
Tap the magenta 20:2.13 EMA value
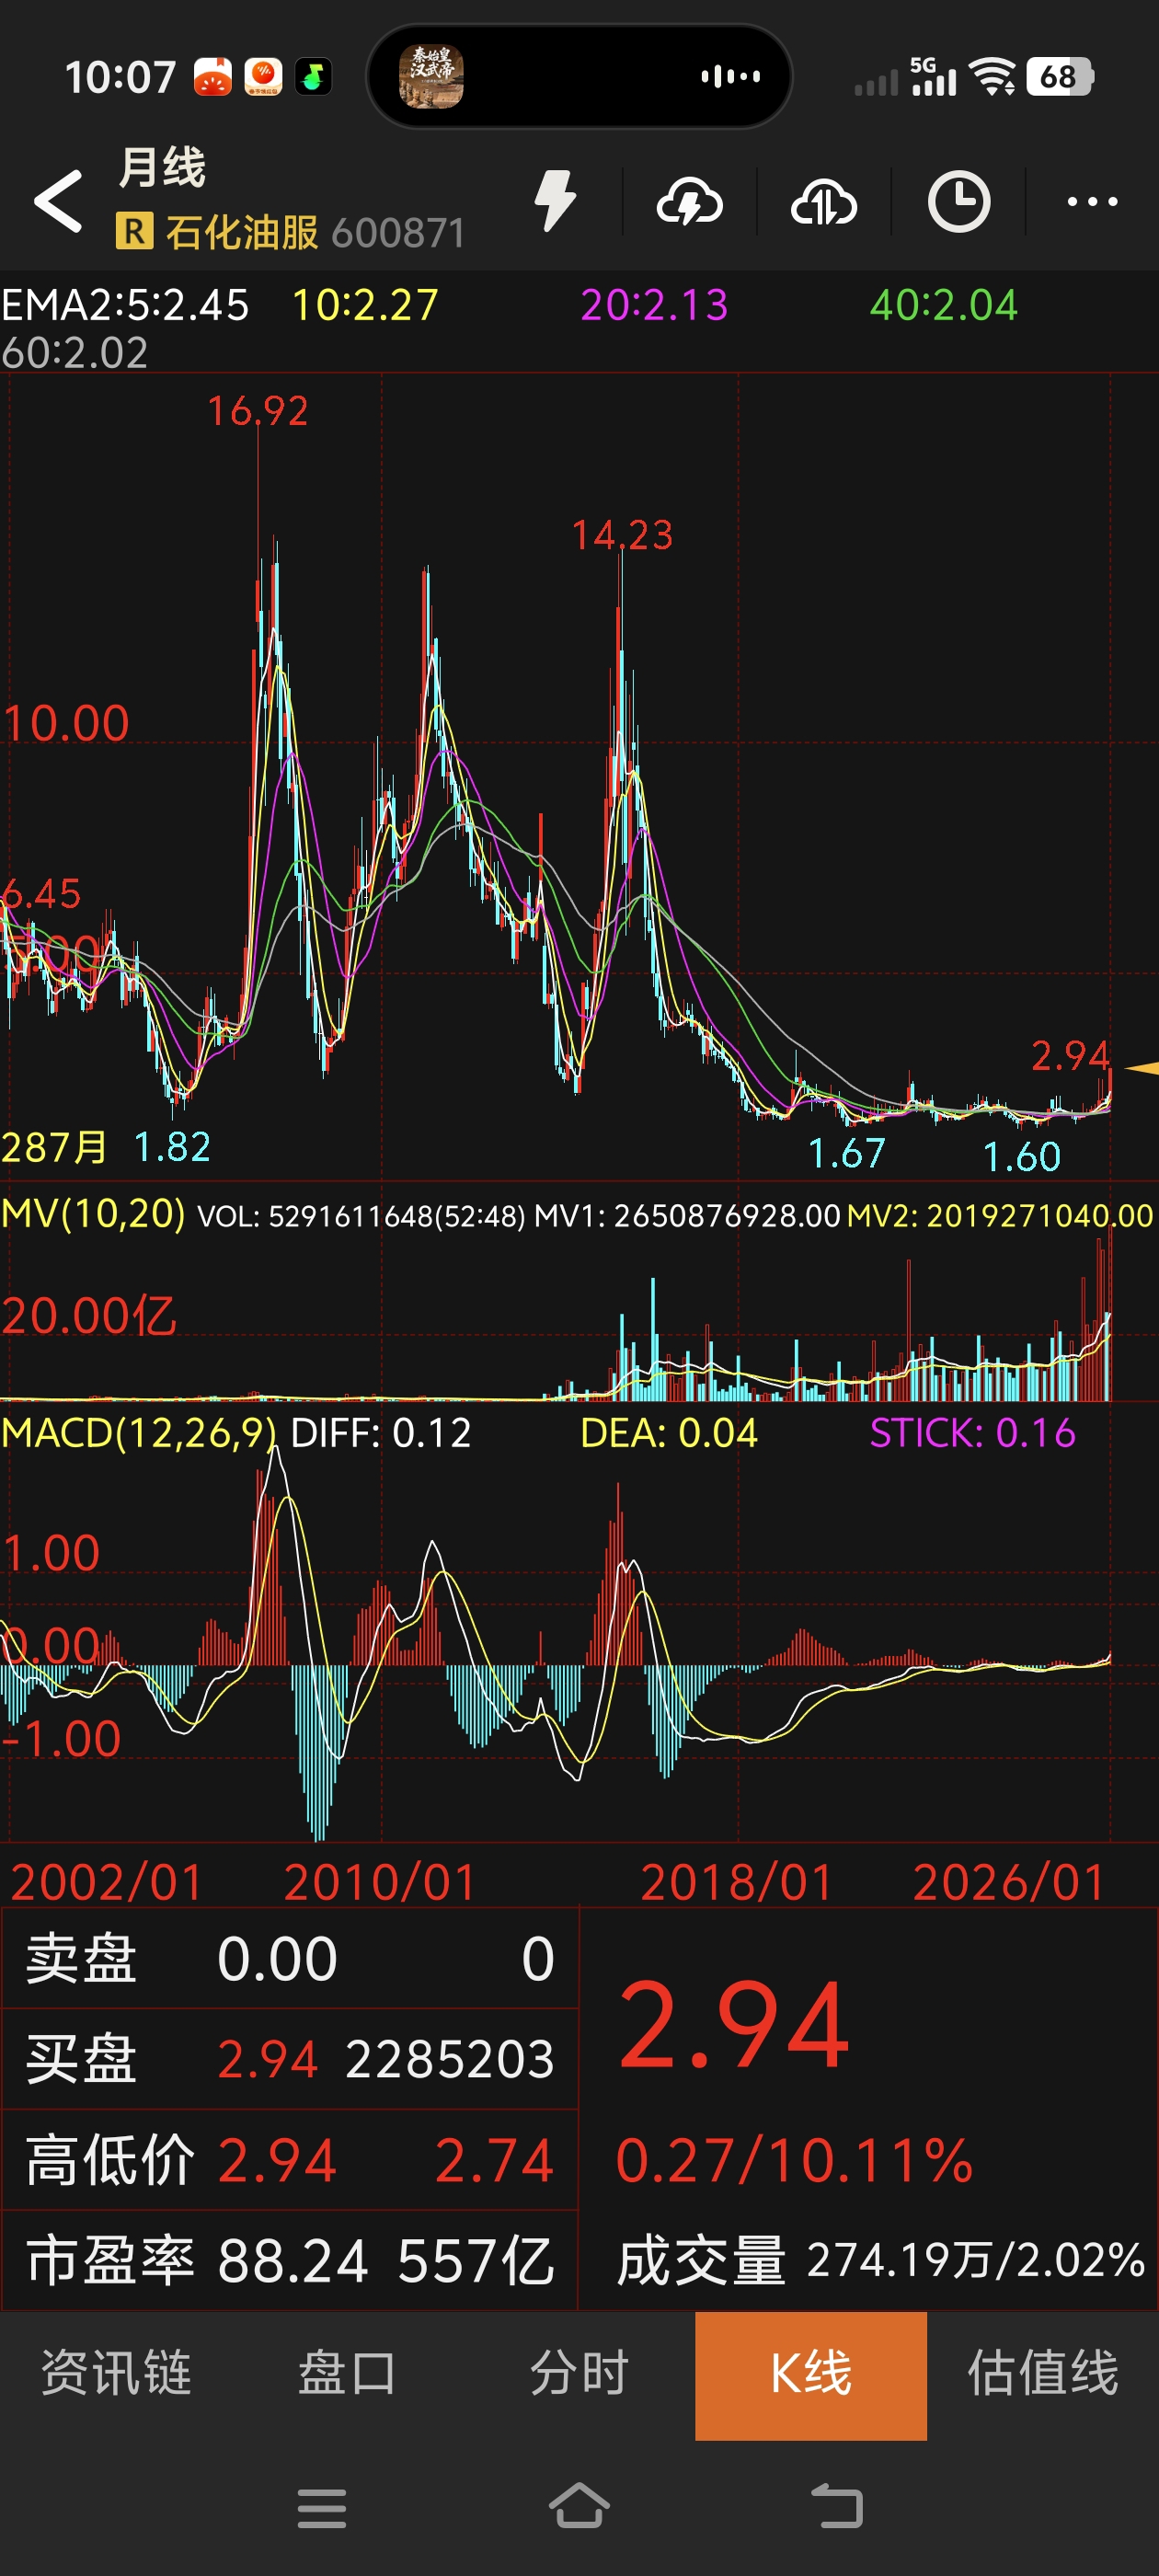(x=654, y=305)
